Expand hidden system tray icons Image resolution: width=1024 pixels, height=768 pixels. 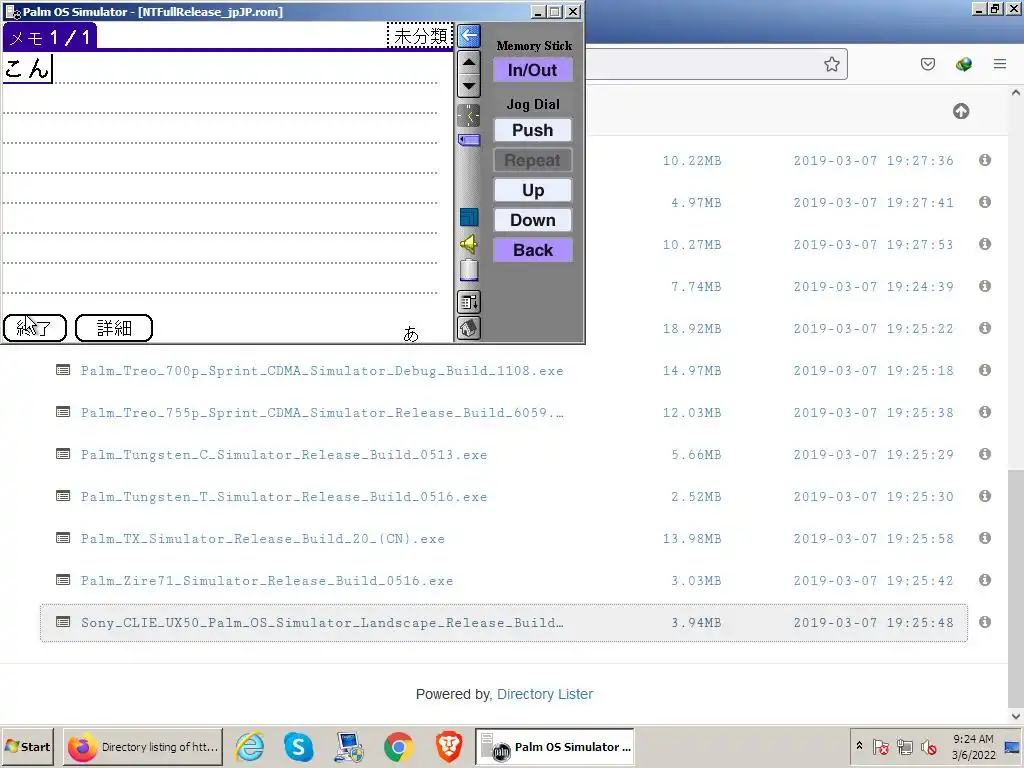pyautogui.click(x=859, y=746)
